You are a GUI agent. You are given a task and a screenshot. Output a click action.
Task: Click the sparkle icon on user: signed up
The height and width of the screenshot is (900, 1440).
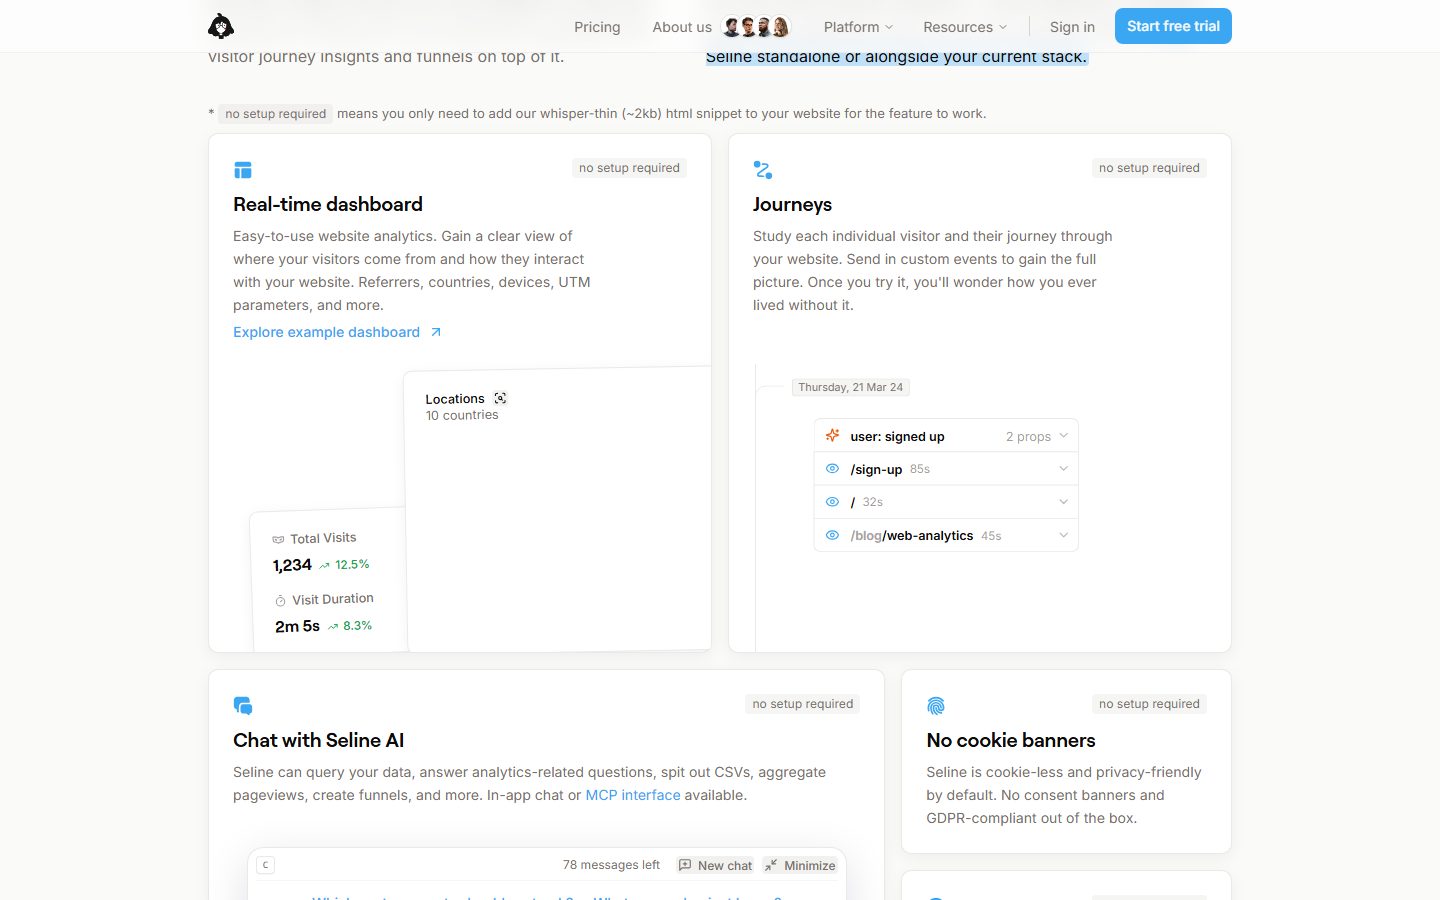click(x=832, y=436)
